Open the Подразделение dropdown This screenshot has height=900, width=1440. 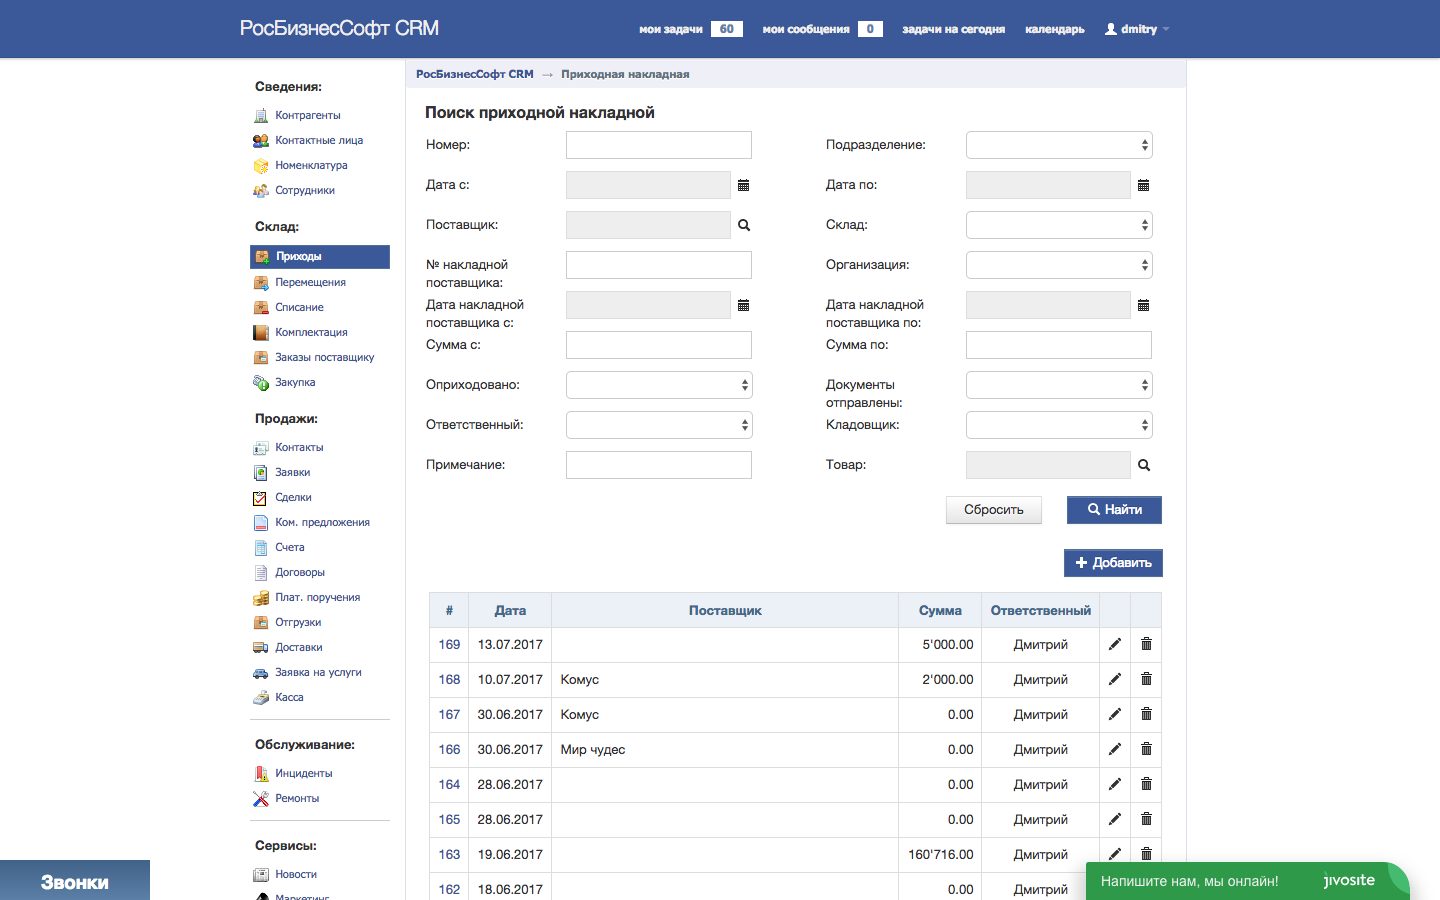tap(1059, 145)
